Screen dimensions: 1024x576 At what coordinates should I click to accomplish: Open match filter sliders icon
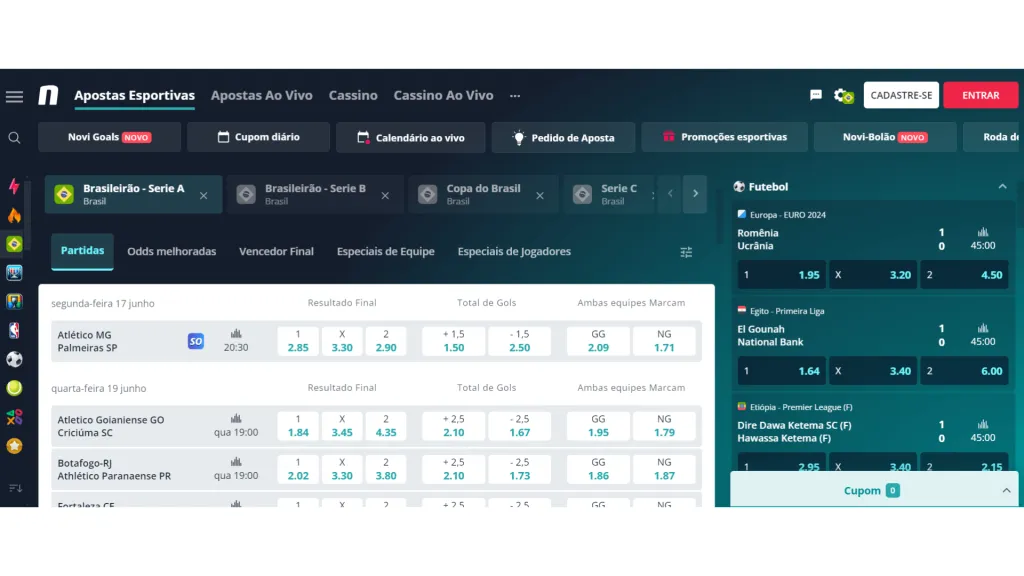click(686, 252)
